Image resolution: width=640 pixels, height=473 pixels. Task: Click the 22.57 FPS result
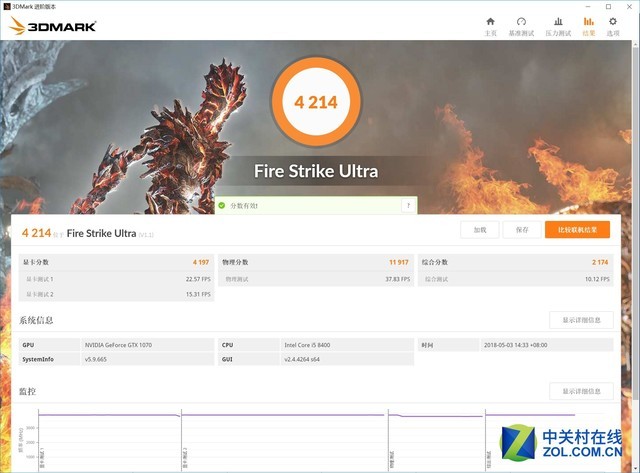point(198,279)
